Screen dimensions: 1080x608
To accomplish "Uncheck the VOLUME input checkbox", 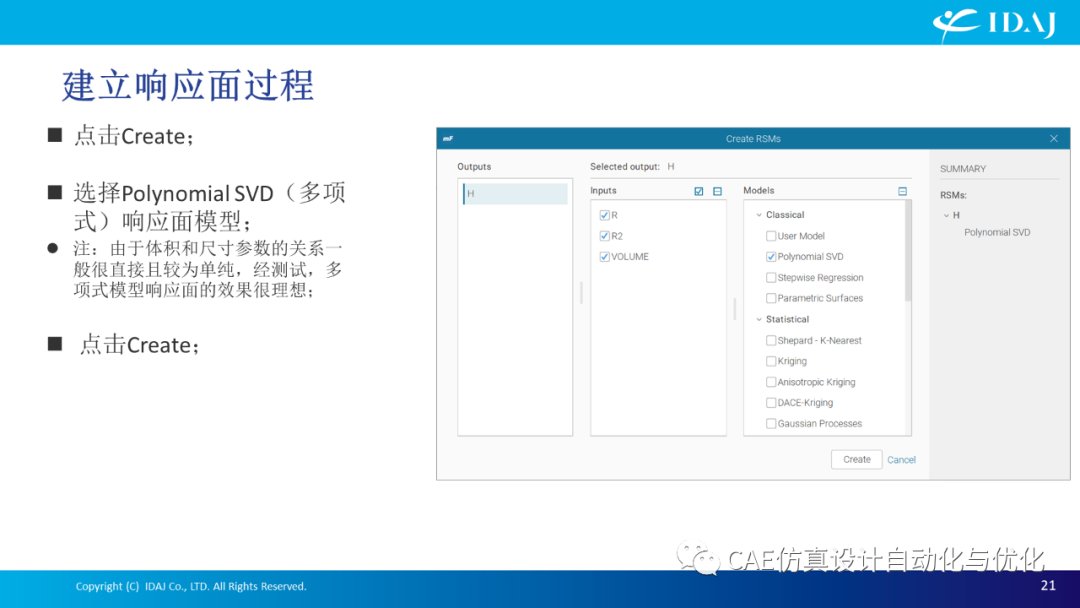I will tap(605, 256).
